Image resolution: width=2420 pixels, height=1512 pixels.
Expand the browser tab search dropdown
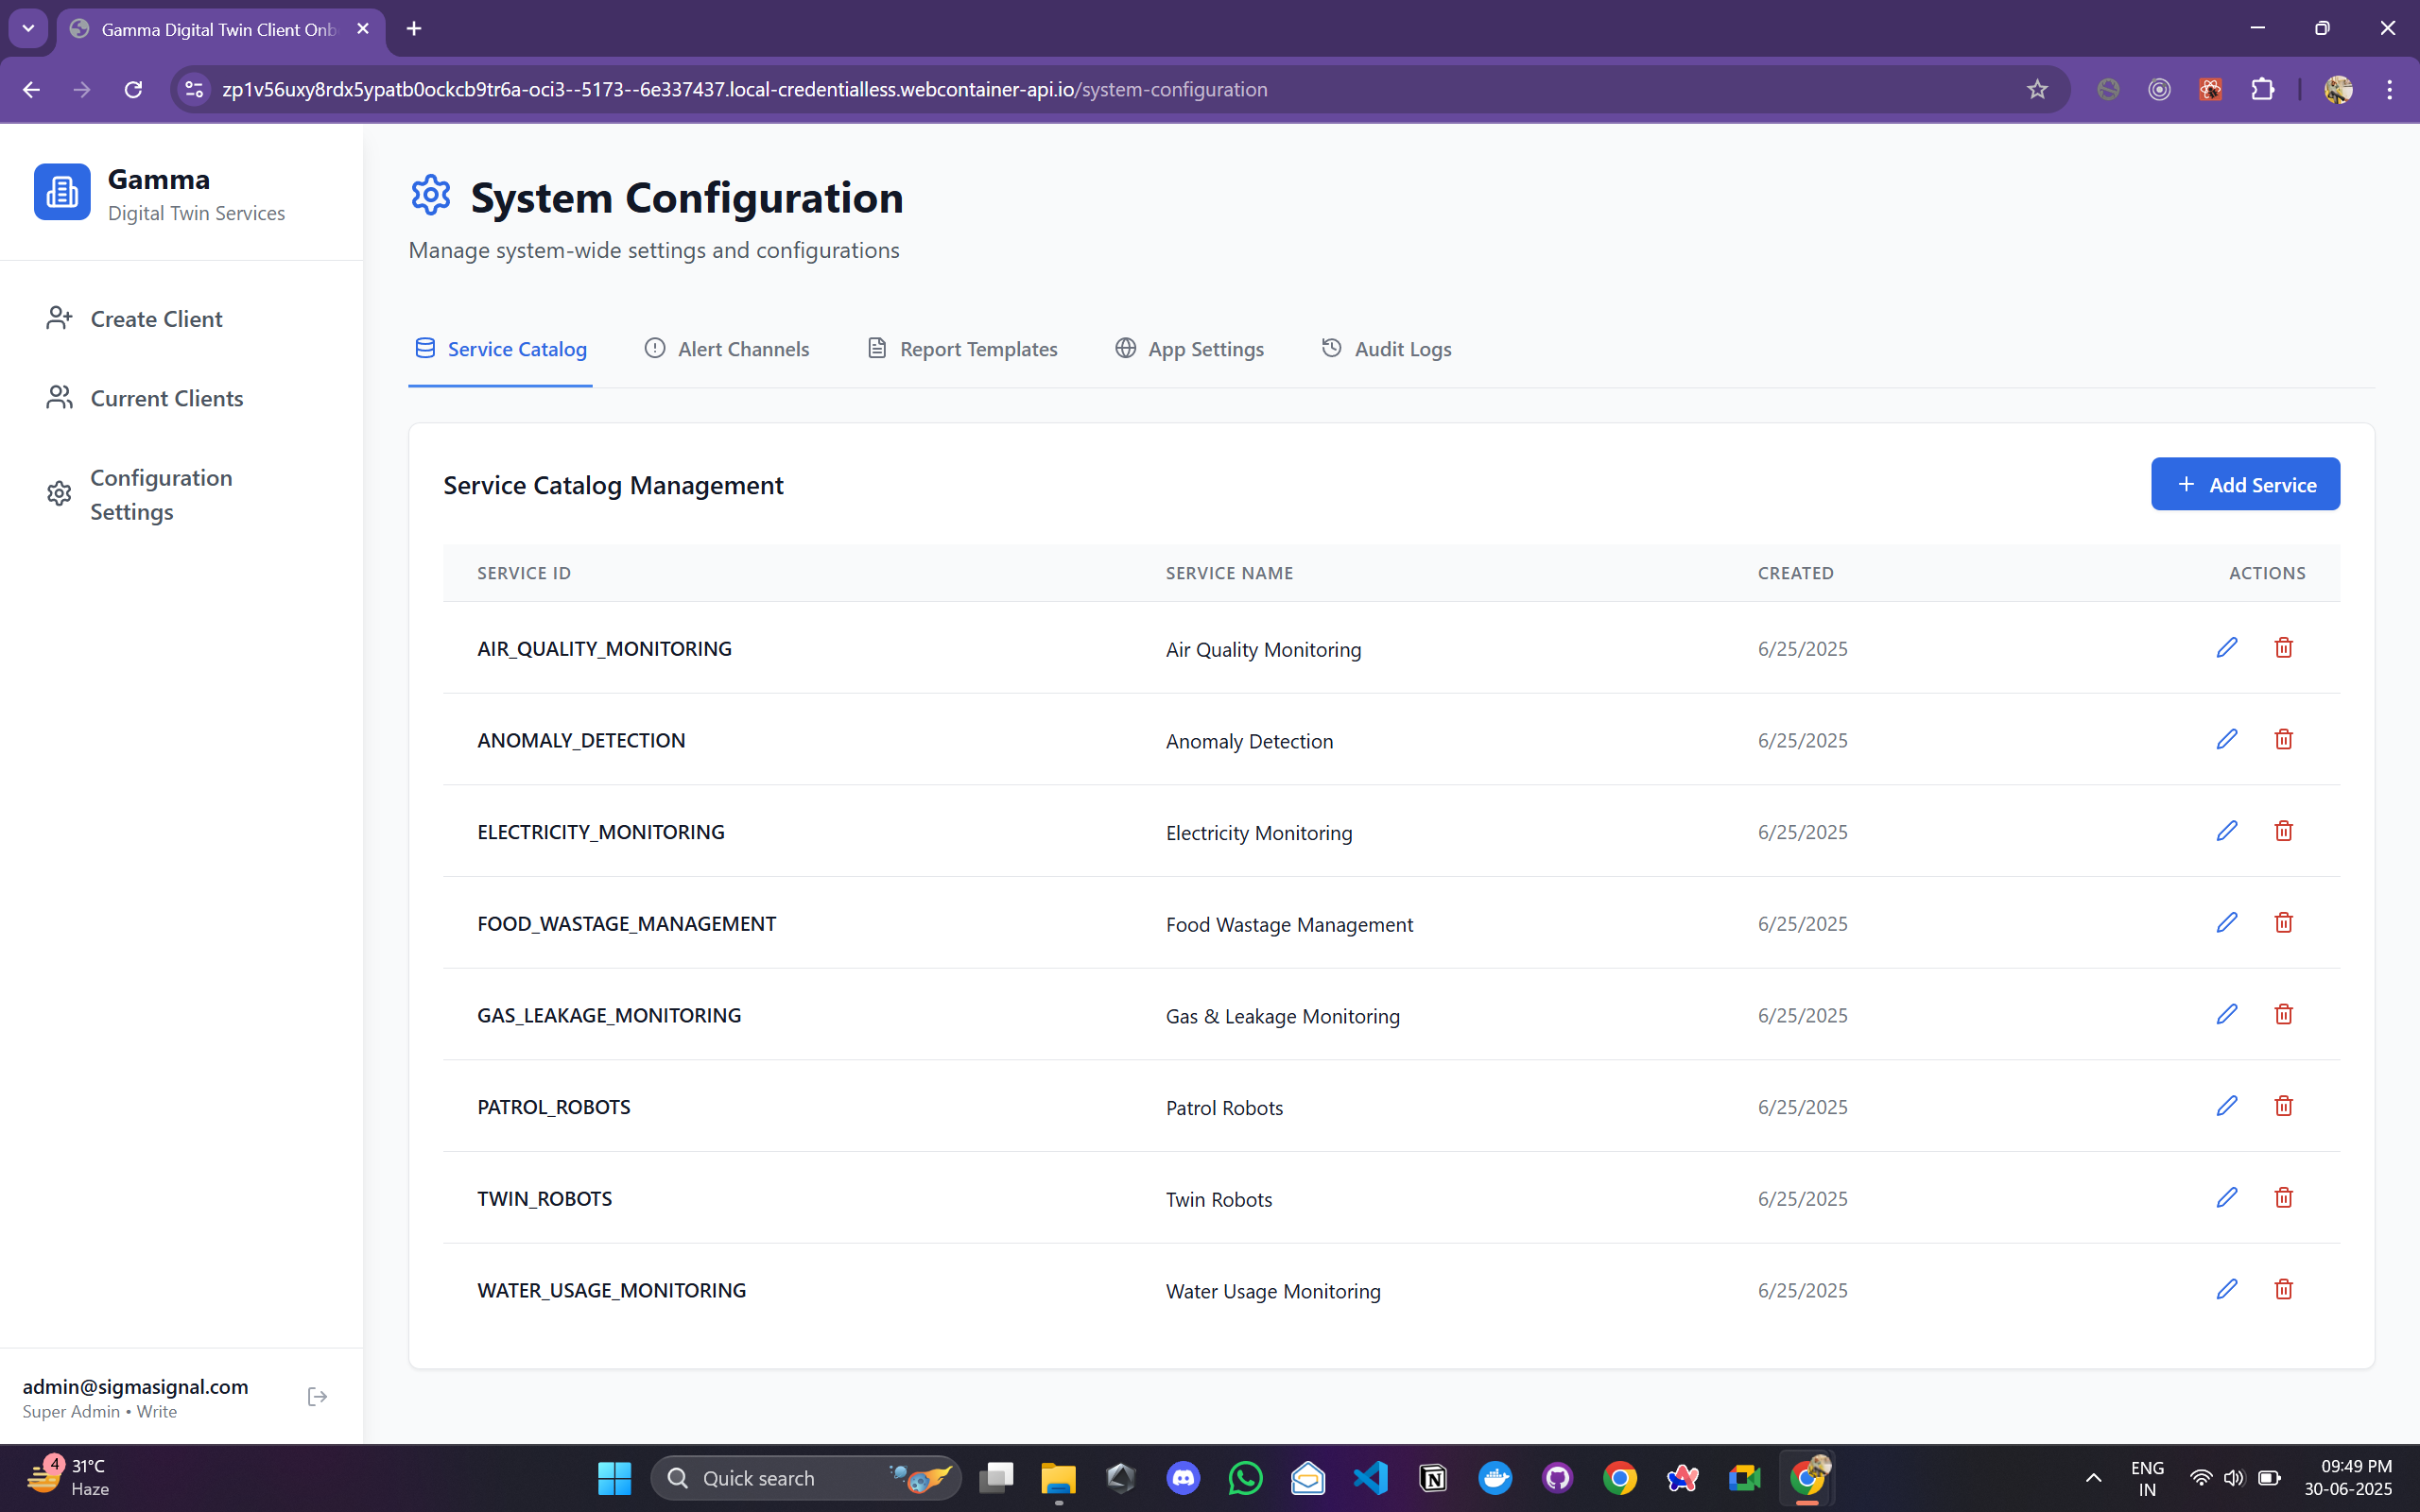(28, 29)
